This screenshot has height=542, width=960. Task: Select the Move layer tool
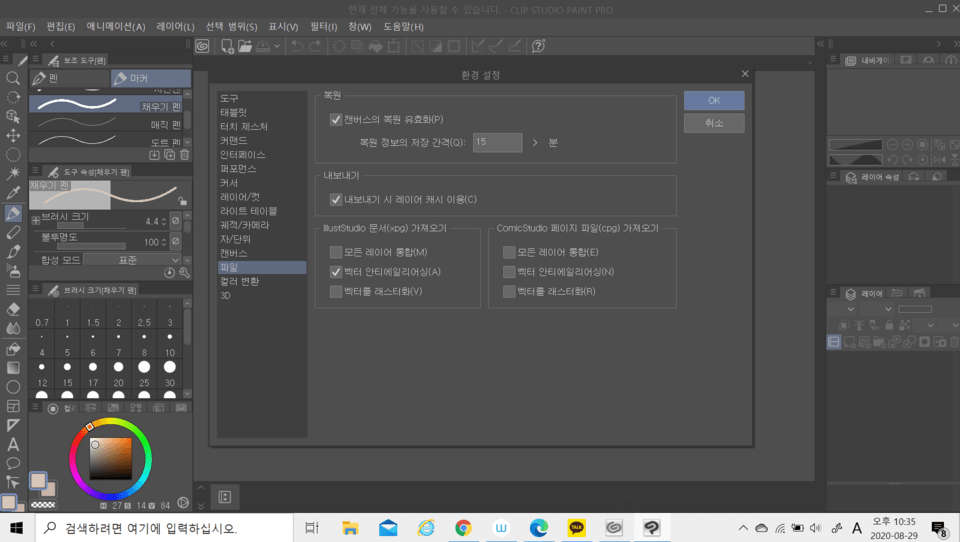pyautogui.click(x=13, y=135)
